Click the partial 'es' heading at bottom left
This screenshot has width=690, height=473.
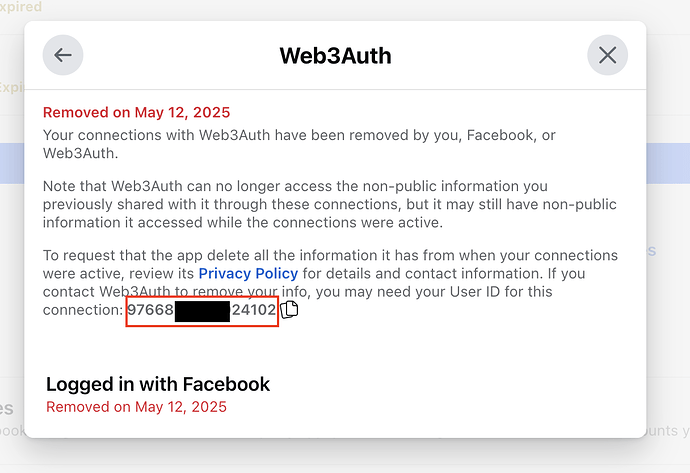[x=7, y=408]
